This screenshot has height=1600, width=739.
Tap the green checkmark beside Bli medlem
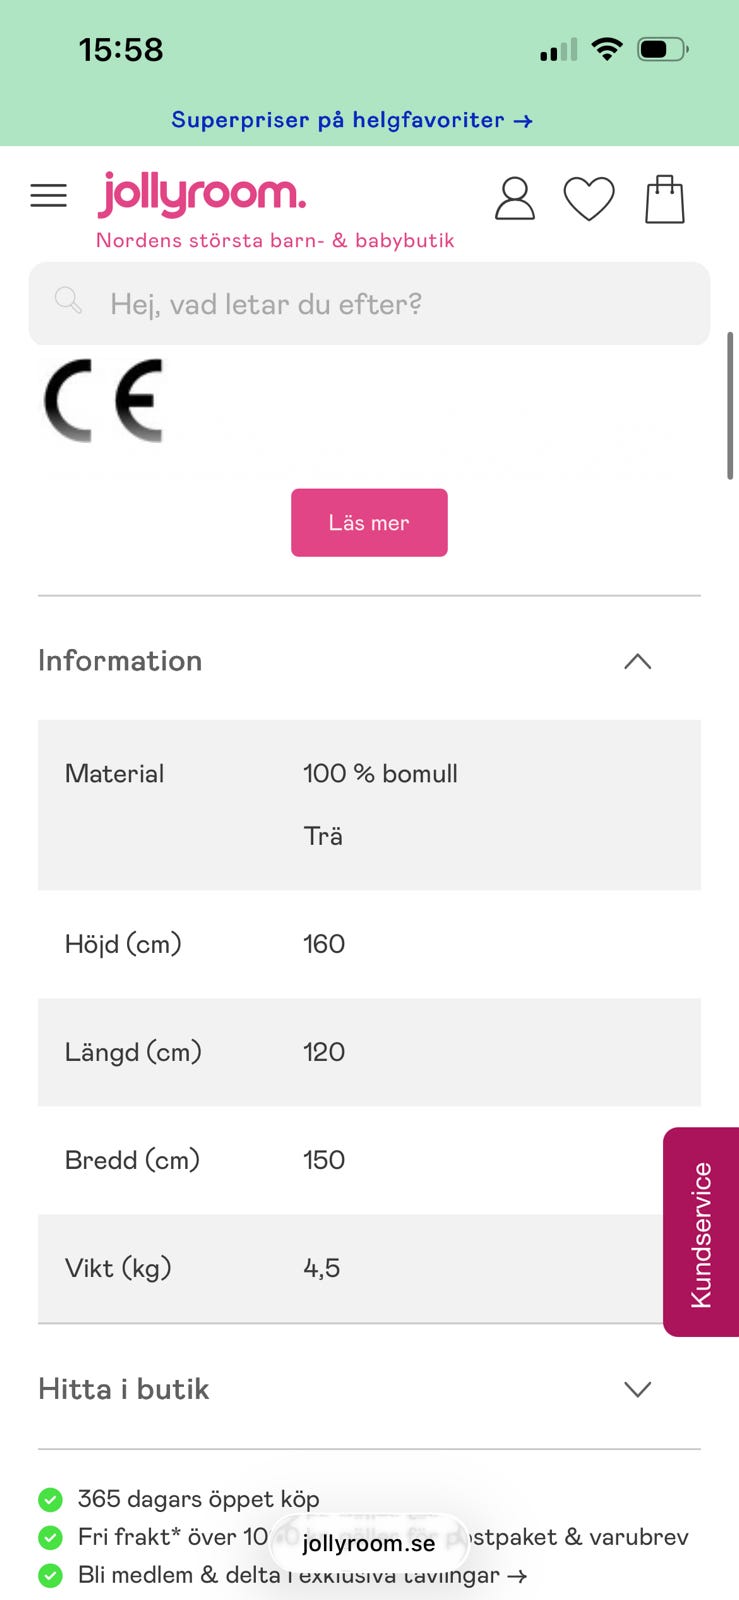[50, 1575]
